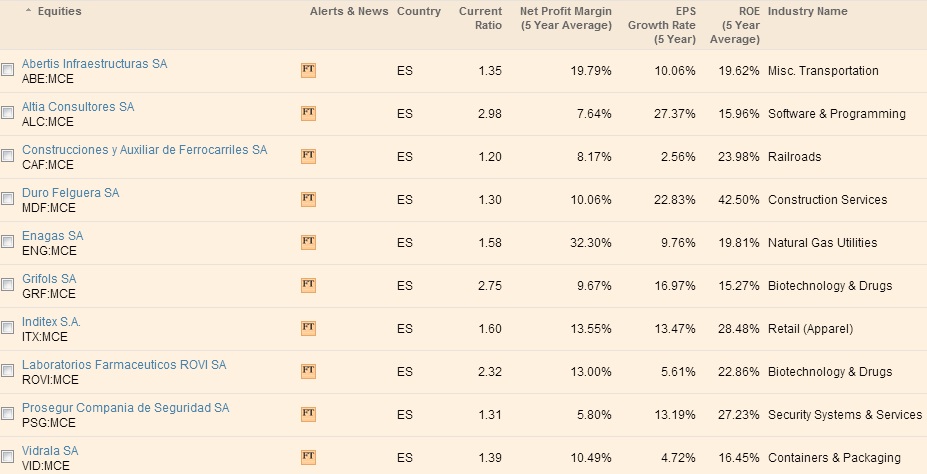Sort by Net Profit Margin header
This screenshot has width=927, height=474.
566,18
